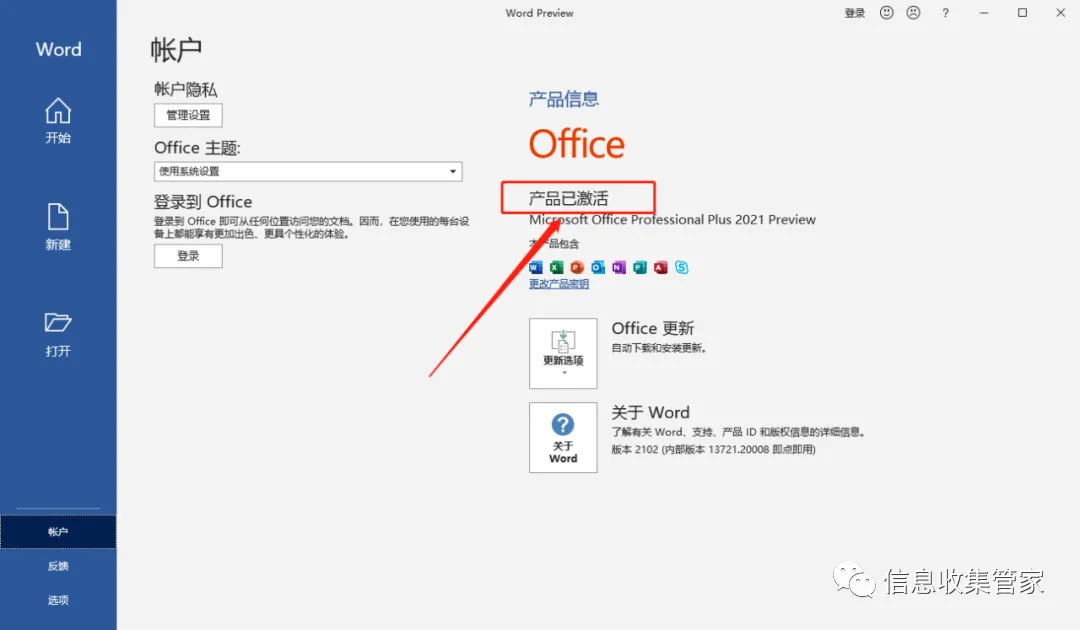Click the Office 更新 heading

pos(653,328)
